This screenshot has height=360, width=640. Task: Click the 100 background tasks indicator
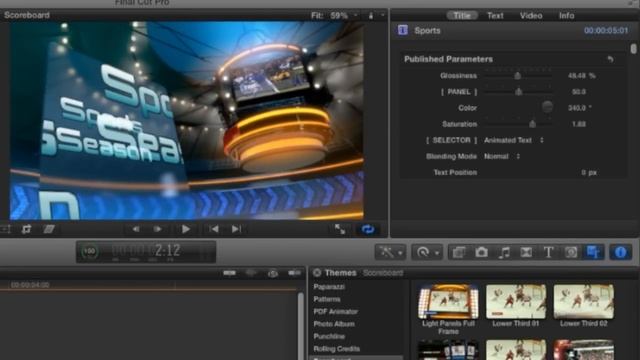pyautogui.click(x=90, y=251)
